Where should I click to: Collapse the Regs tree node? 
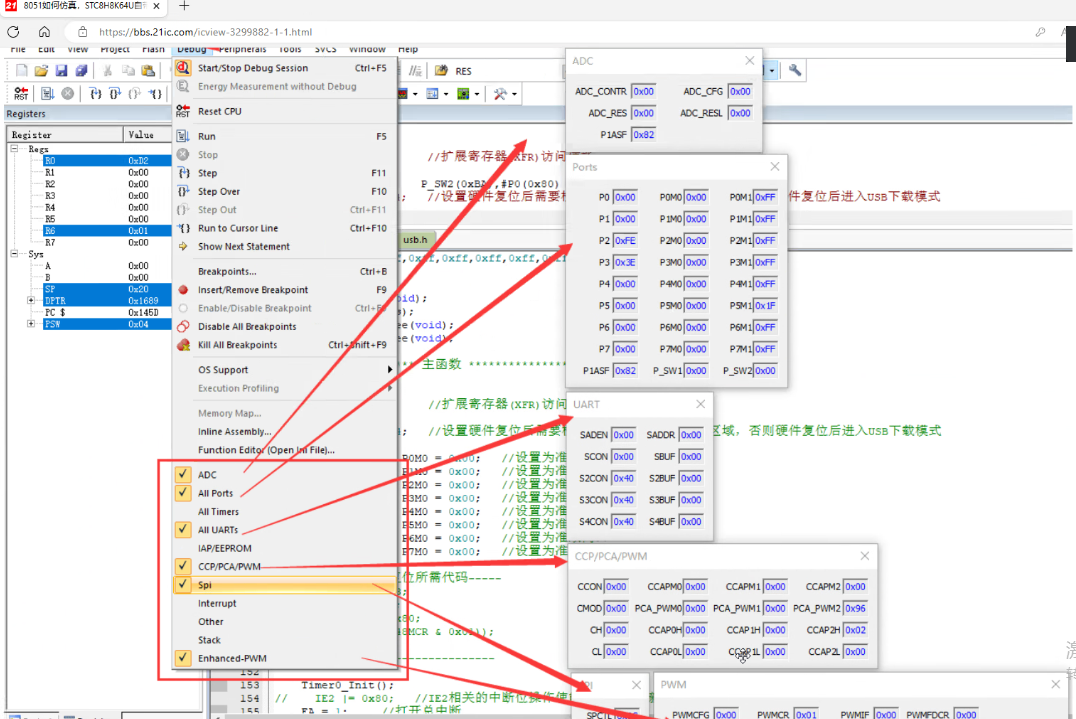tap(14, 148)
